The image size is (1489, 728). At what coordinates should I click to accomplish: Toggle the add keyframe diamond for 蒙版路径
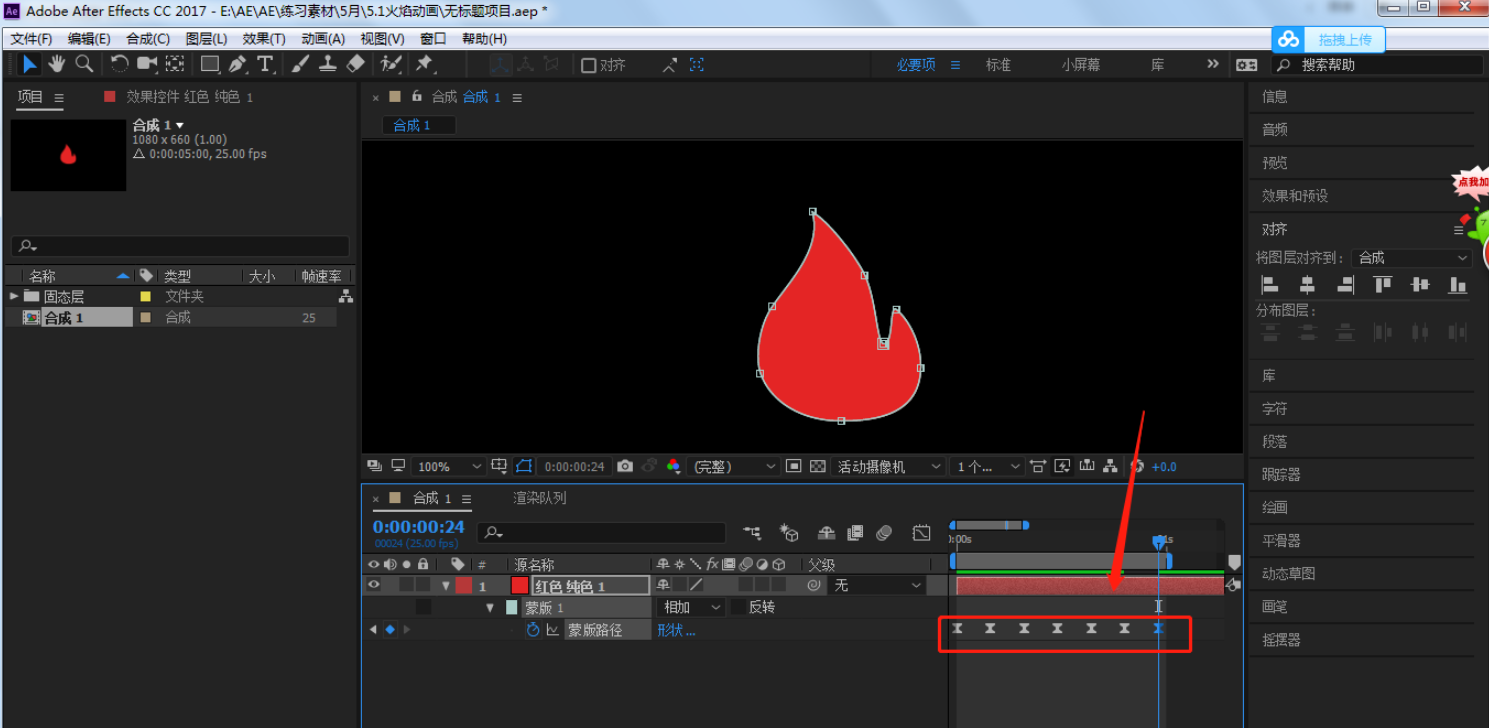click(x=390, y=629)
